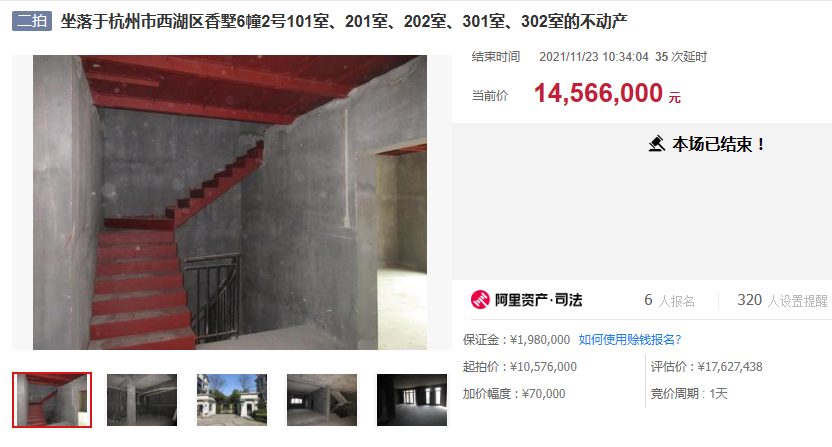This screenshot has width=832, height=447.
Task: Select the second thumbnail of concrete interior
Action: (142, 400)
